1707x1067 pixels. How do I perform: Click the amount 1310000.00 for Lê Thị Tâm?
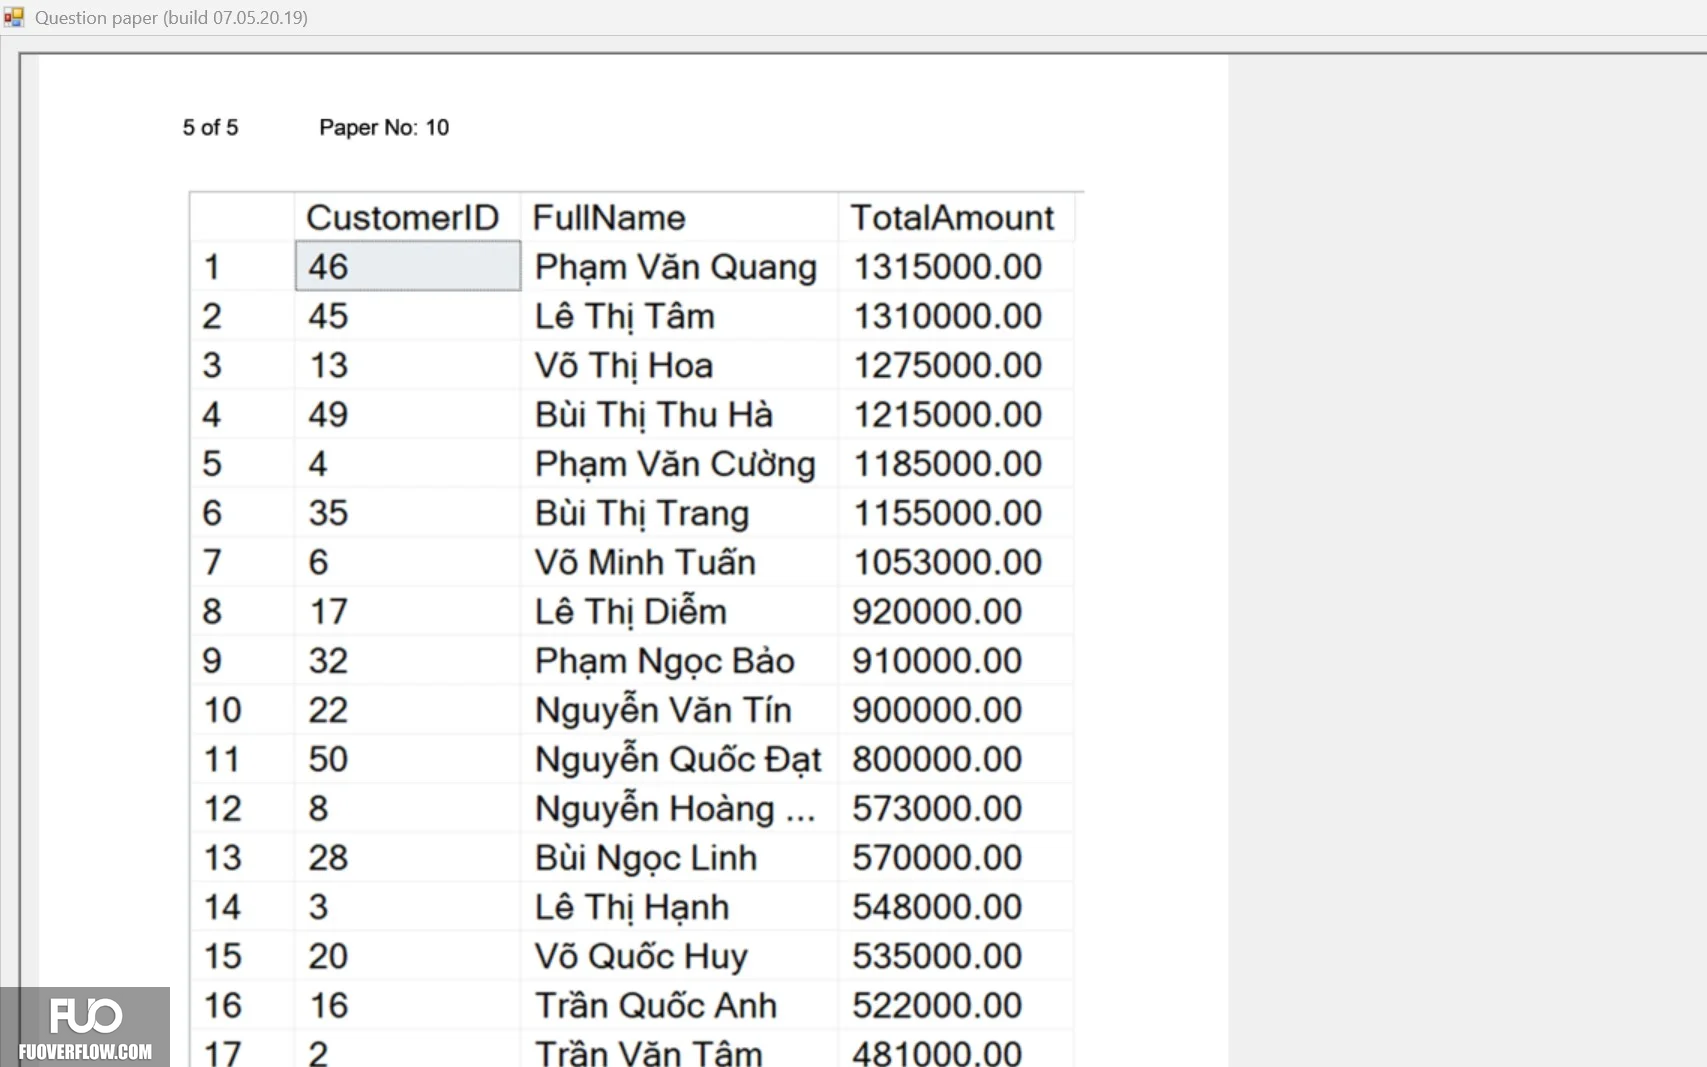(x=947, y=316)
